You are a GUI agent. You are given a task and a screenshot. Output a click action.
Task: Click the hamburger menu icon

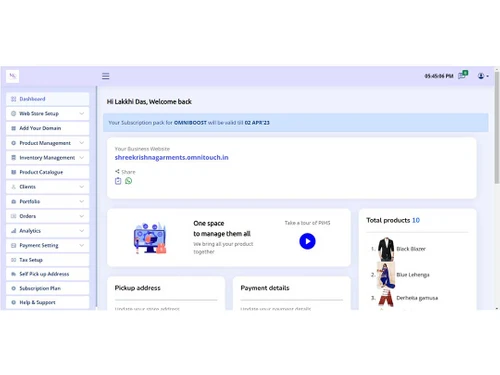tap(106, 76)
